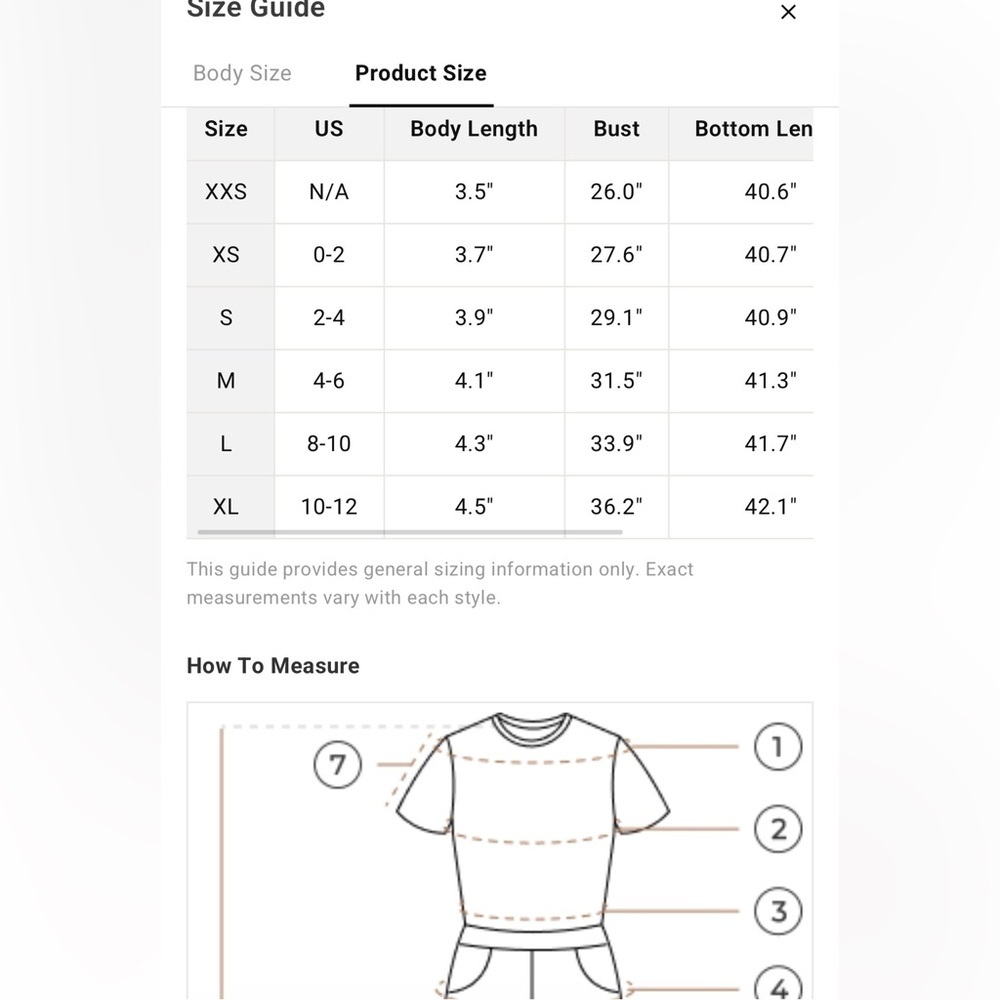This screenshot has width=1000, height=1000.
Task: Close the Size Guide dialog
Action: tap(788, 12)
